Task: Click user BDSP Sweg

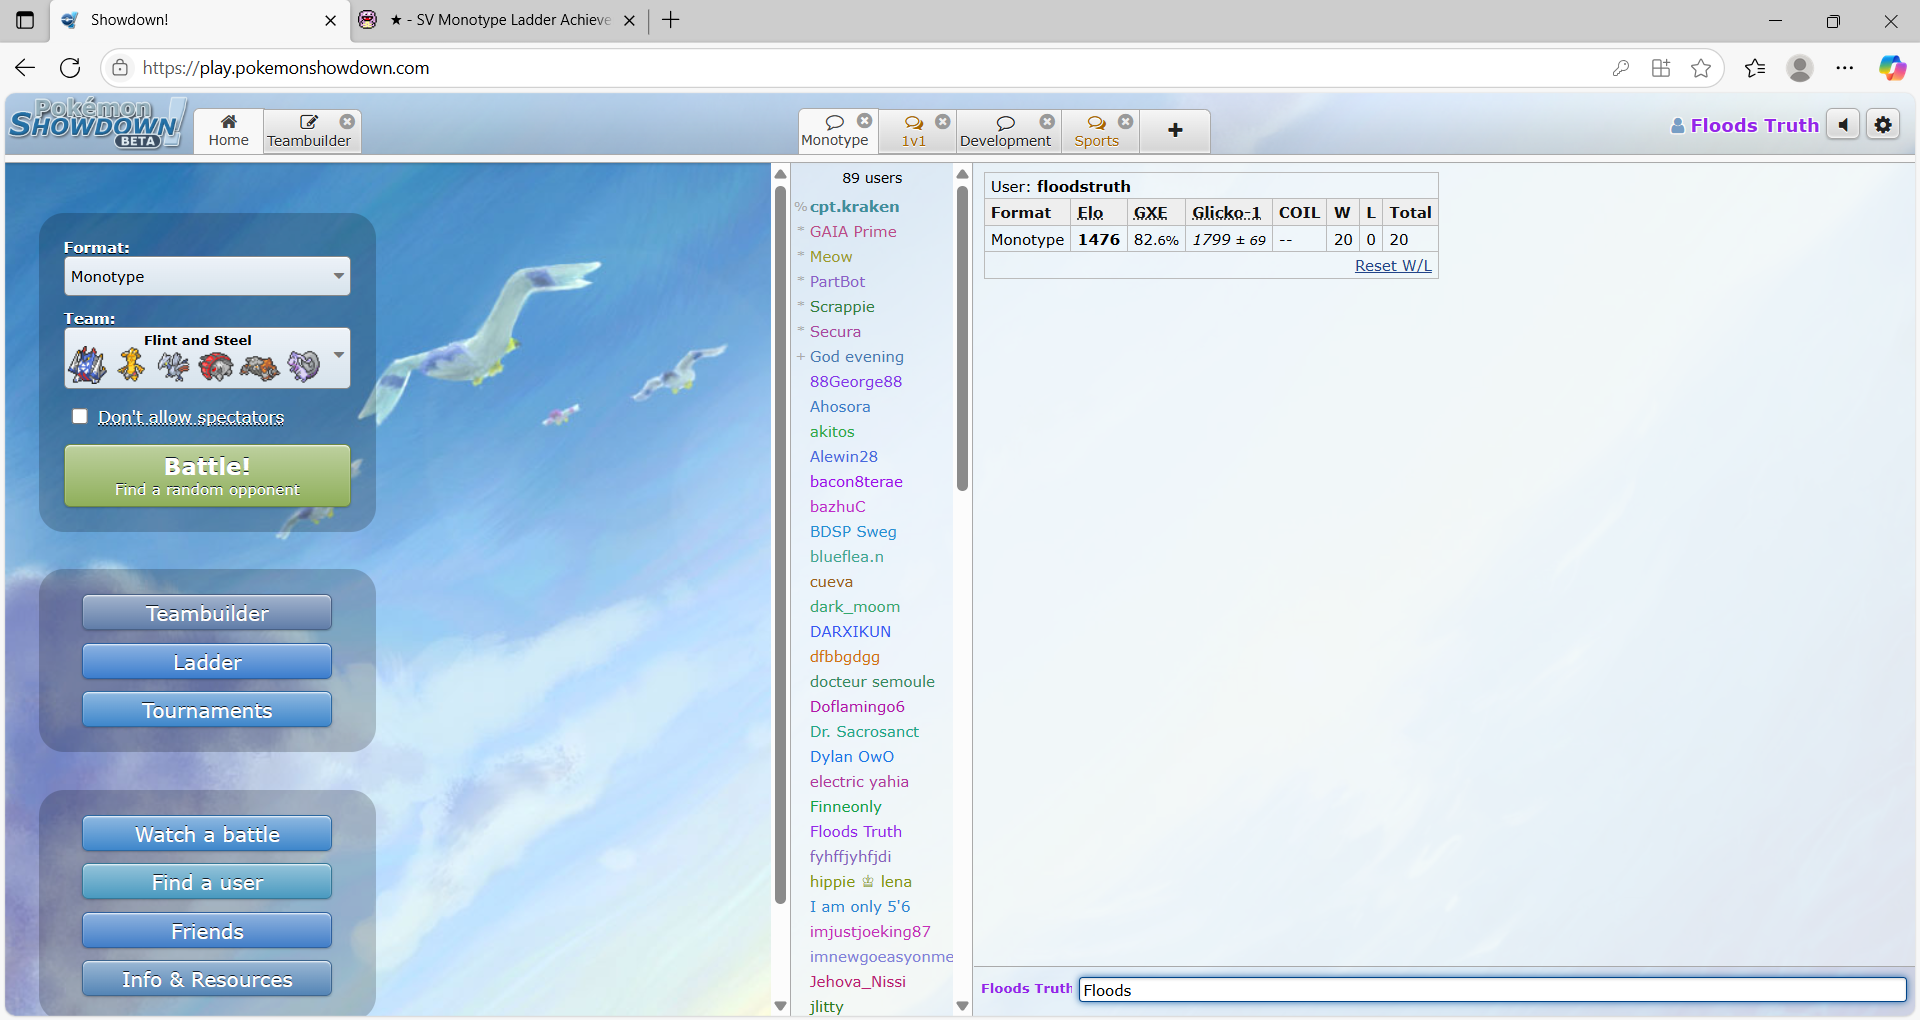Action: (853, 531)
